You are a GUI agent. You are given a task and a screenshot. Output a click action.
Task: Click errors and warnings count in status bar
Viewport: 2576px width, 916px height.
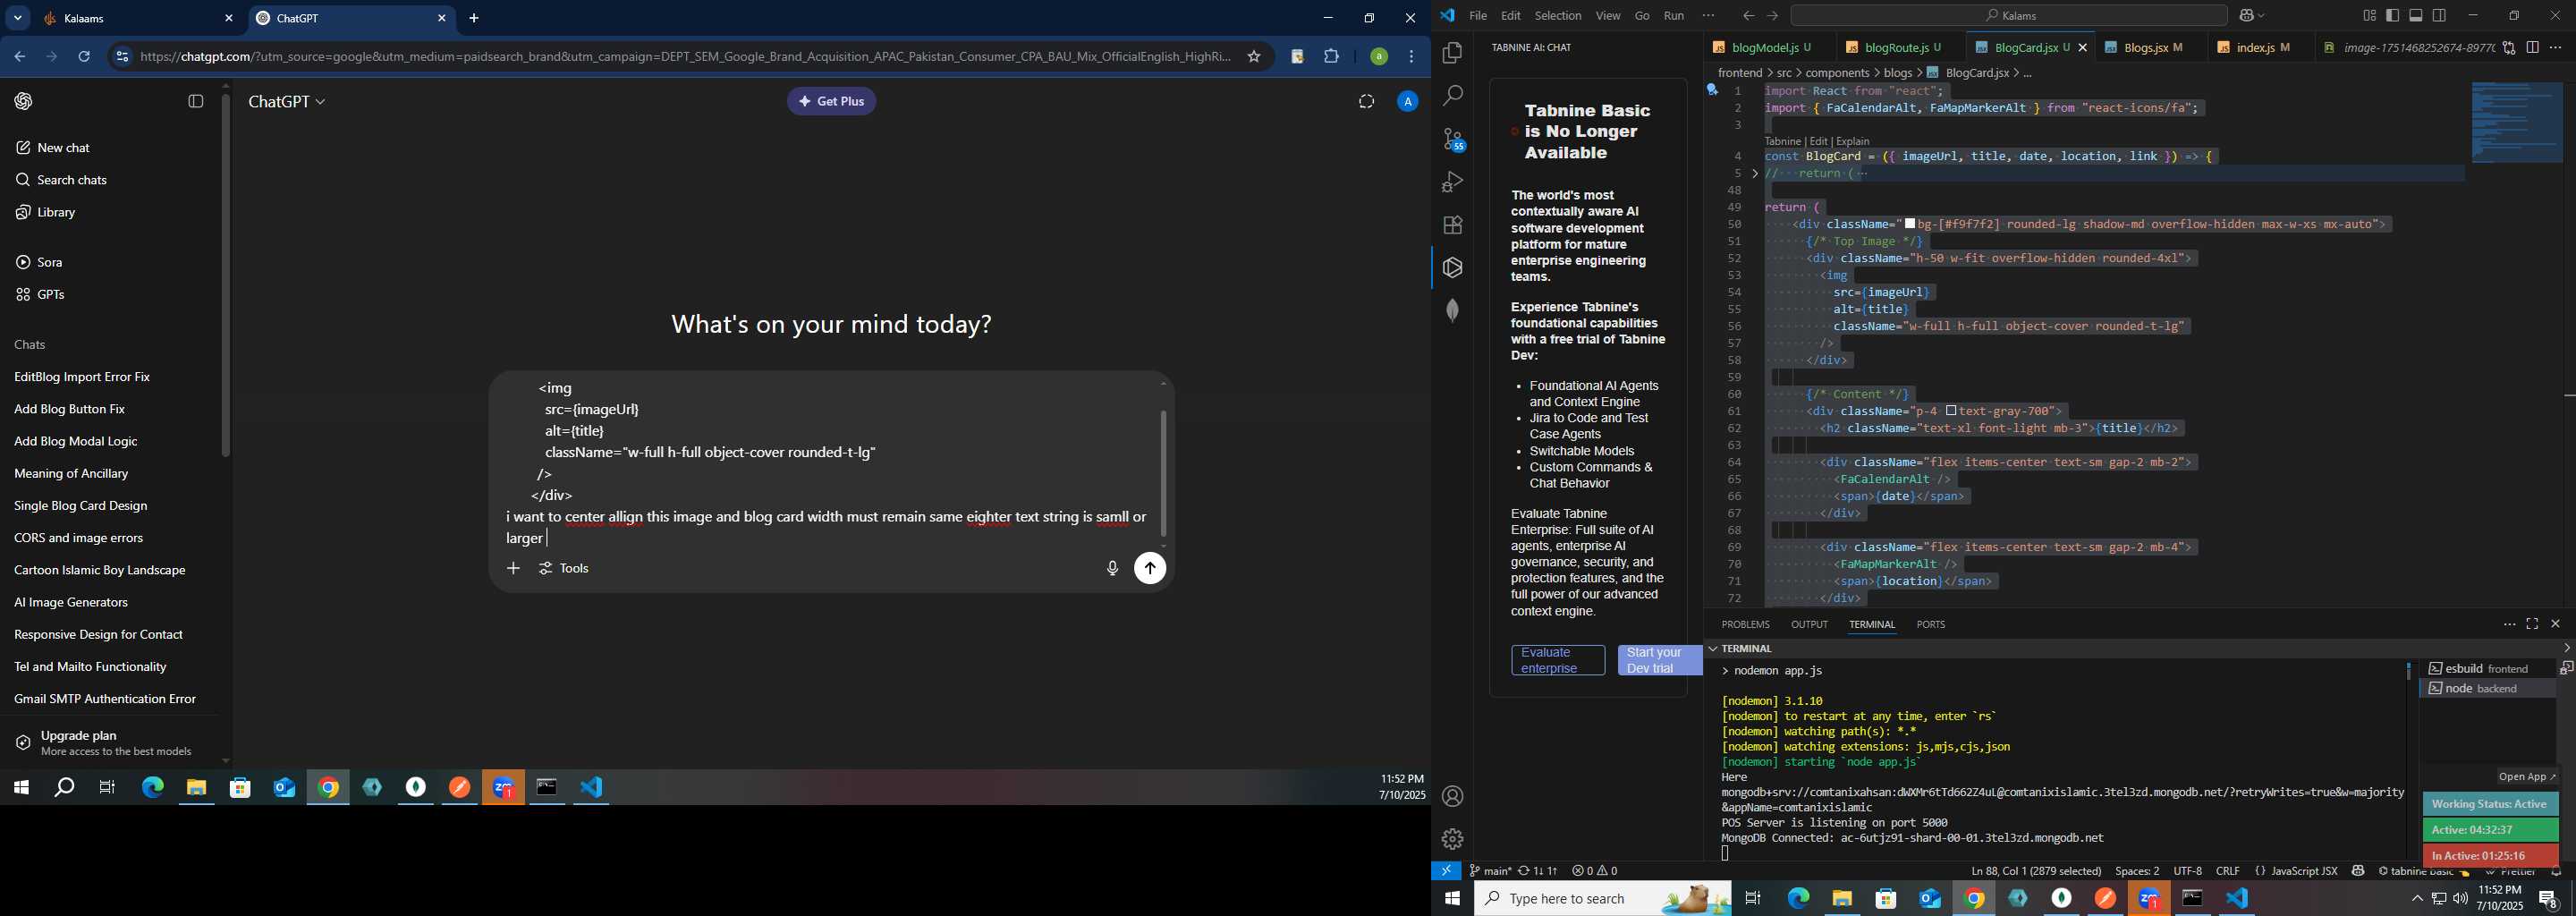tap(1594, 871)
